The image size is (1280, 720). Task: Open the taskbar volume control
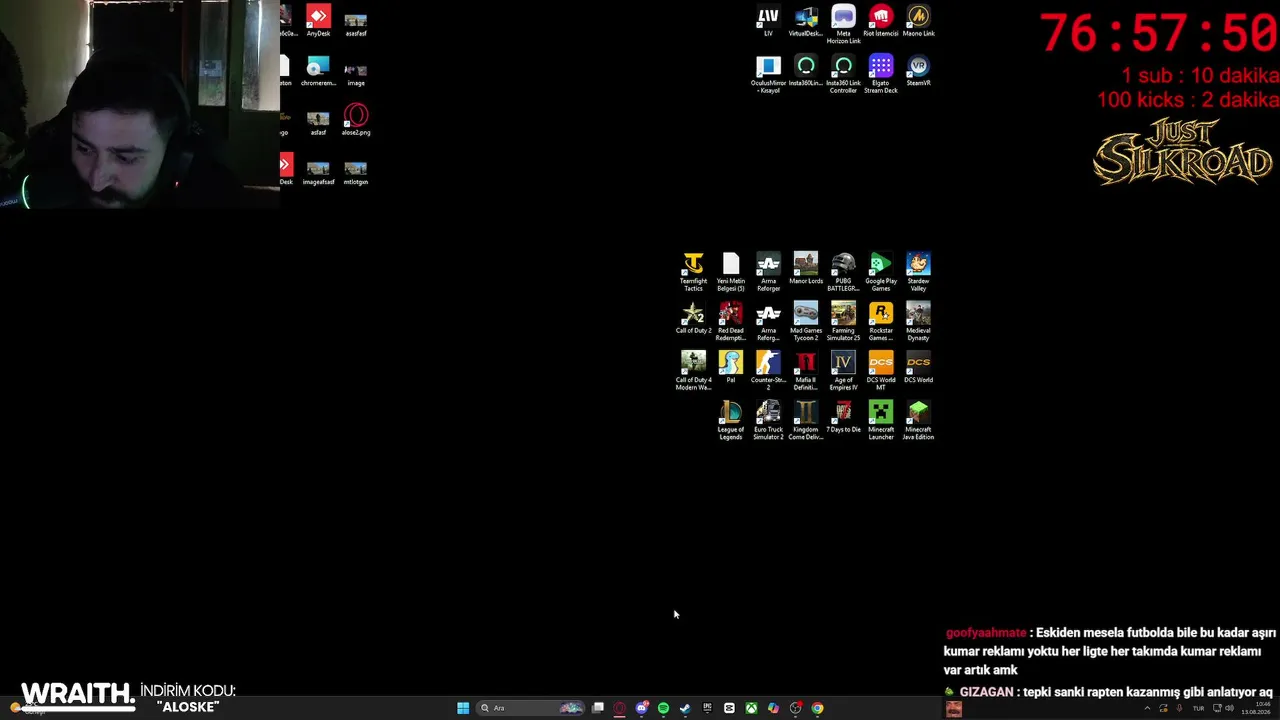[x=1229, y=708]
